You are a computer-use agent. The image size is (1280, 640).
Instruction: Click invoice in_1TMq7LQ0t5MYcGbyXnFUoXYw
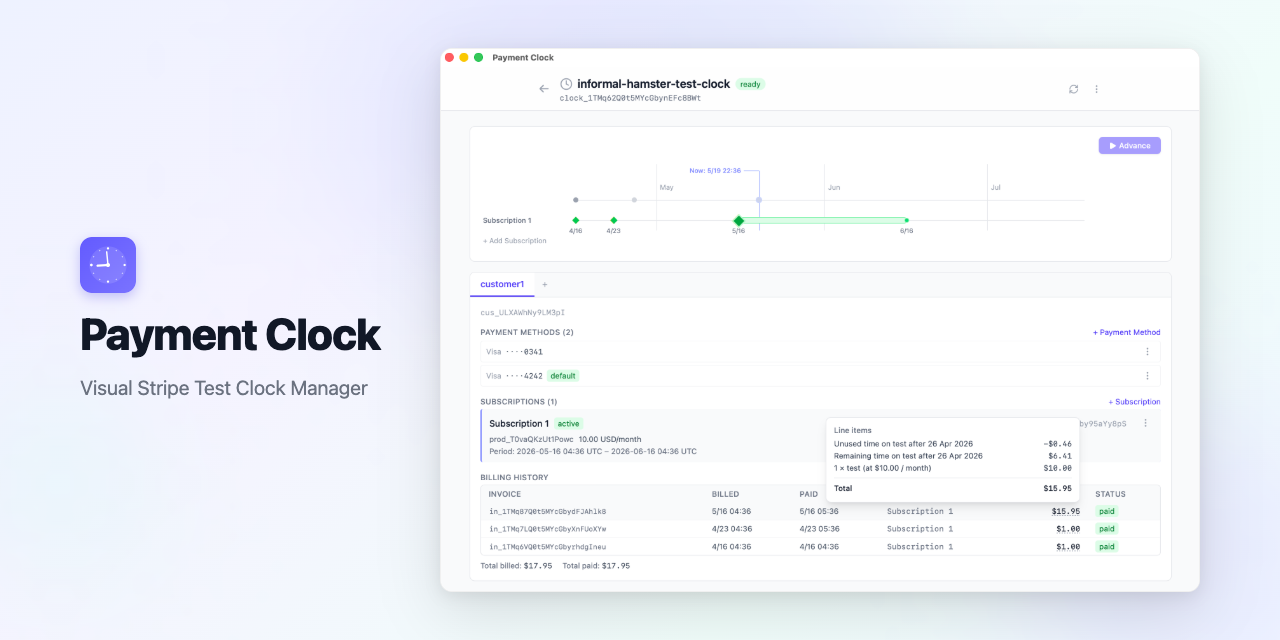coord(547,529)
